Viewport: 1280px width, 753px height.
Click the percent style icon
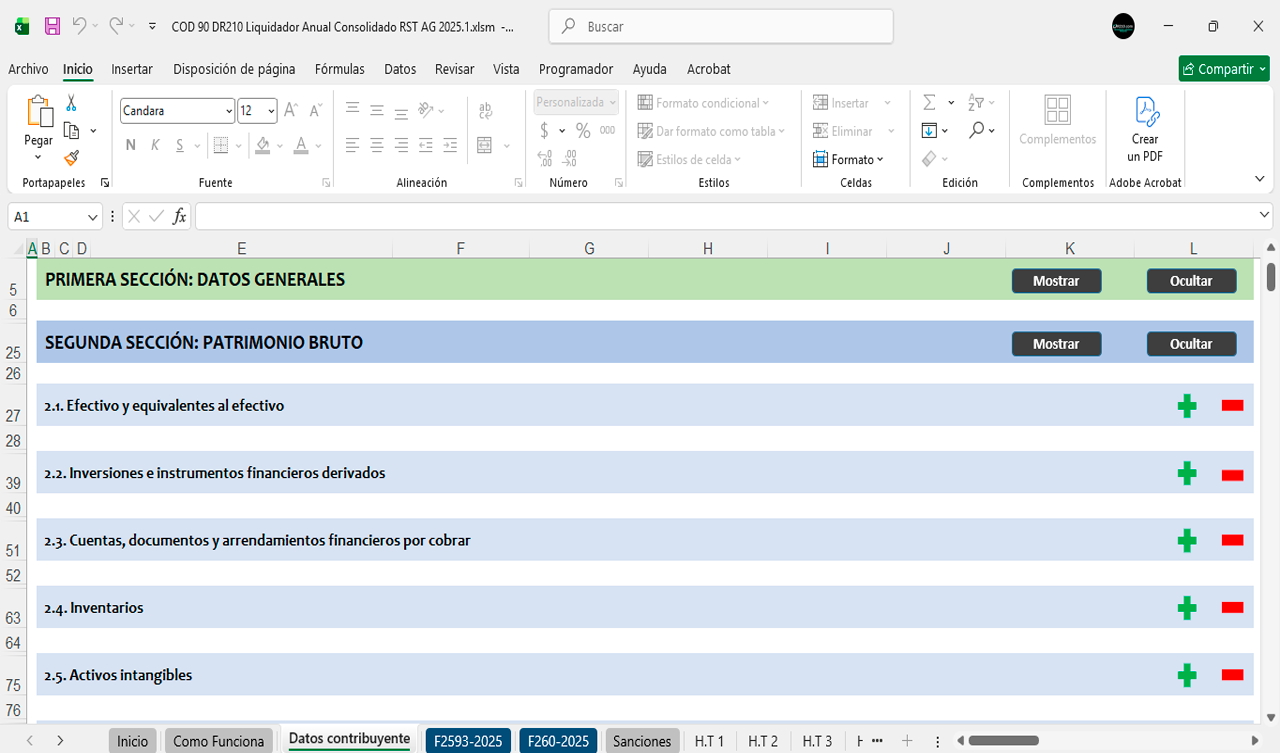click(583, 131)
